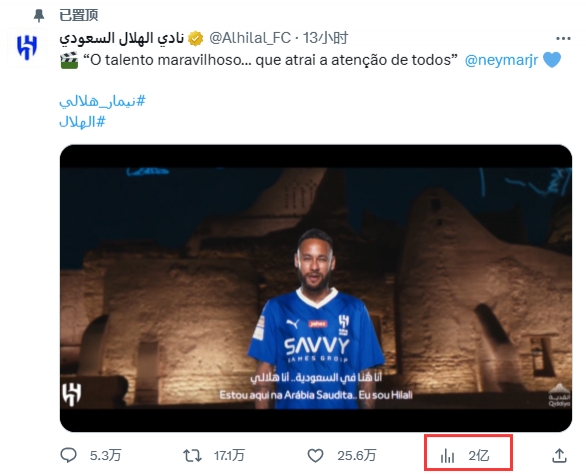This screenshot has height=476, width=586.
Task: Open the three-dot more options menu
Action: [x=563, y=38]
